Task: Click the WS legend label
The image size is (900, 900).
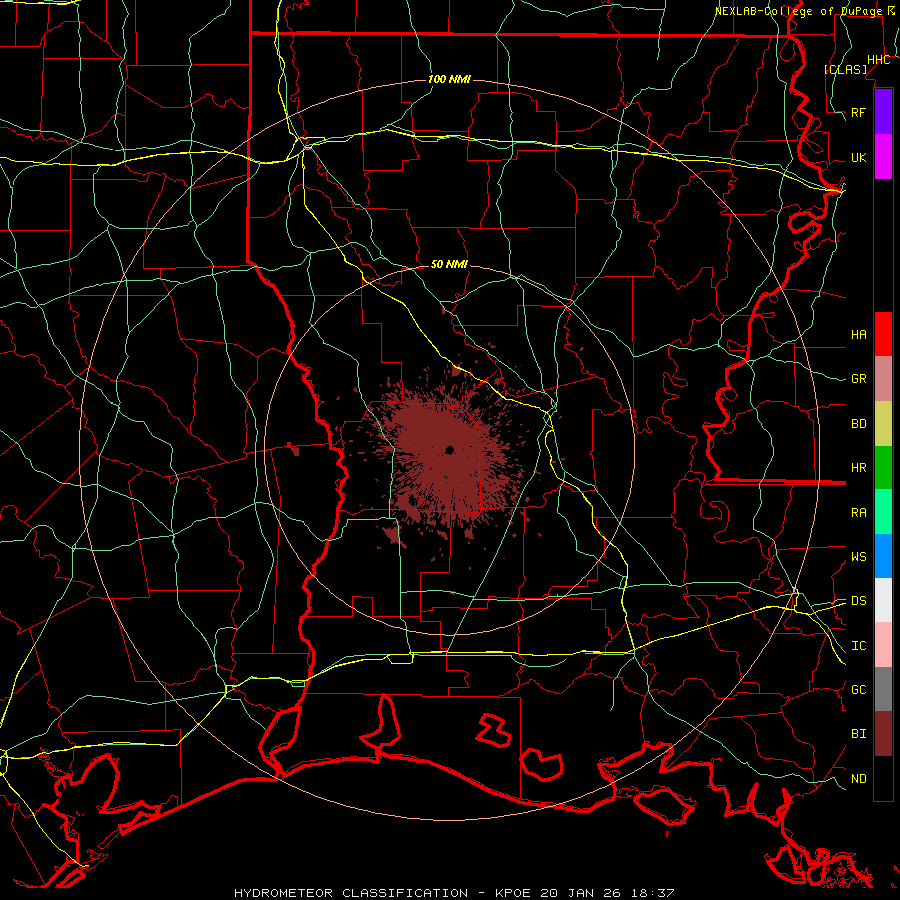Action: [x=858, y=557]
